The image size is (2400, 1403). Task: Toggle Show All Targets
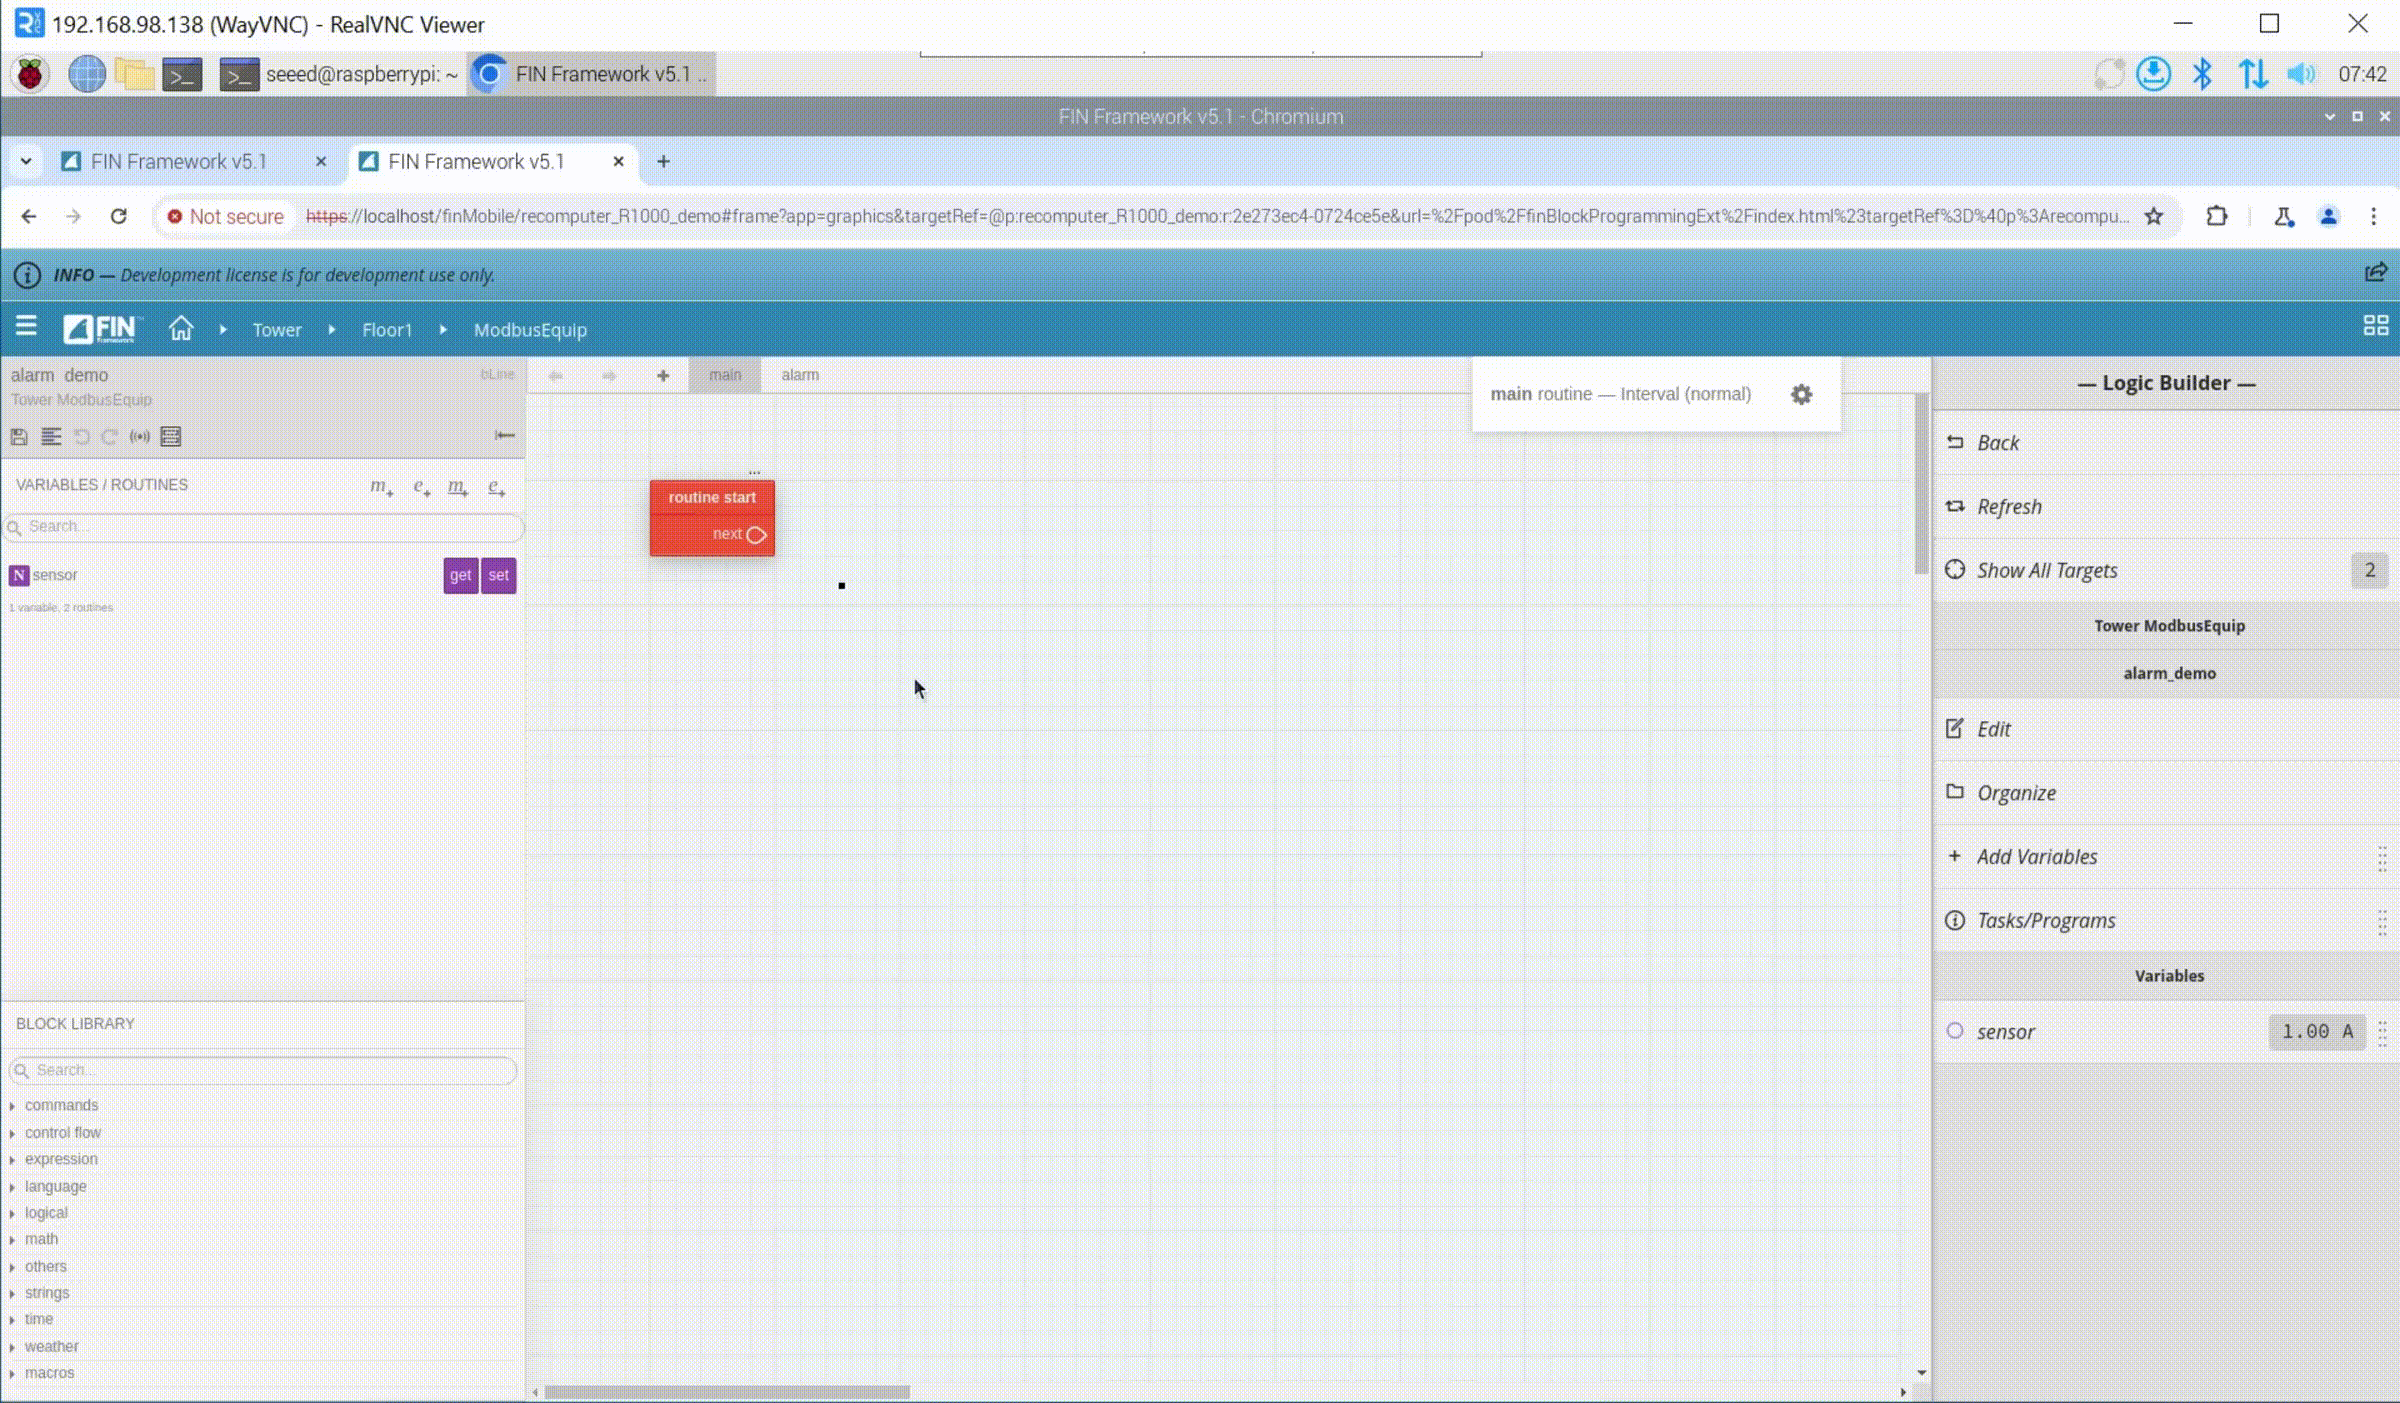(2047, 570)
